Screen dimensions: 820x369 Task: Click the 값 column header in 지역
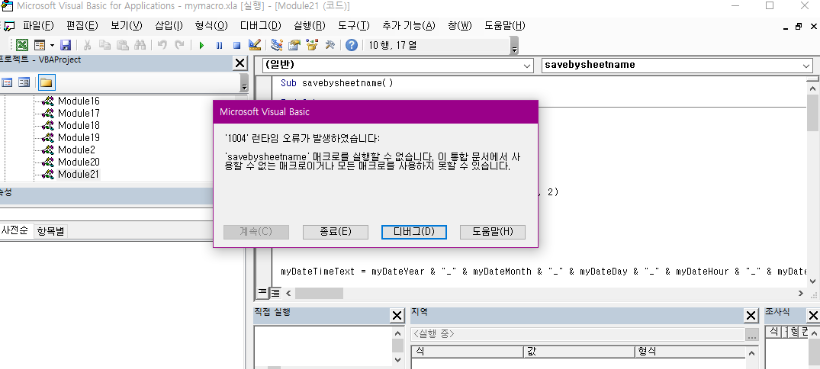click(578, 352)
